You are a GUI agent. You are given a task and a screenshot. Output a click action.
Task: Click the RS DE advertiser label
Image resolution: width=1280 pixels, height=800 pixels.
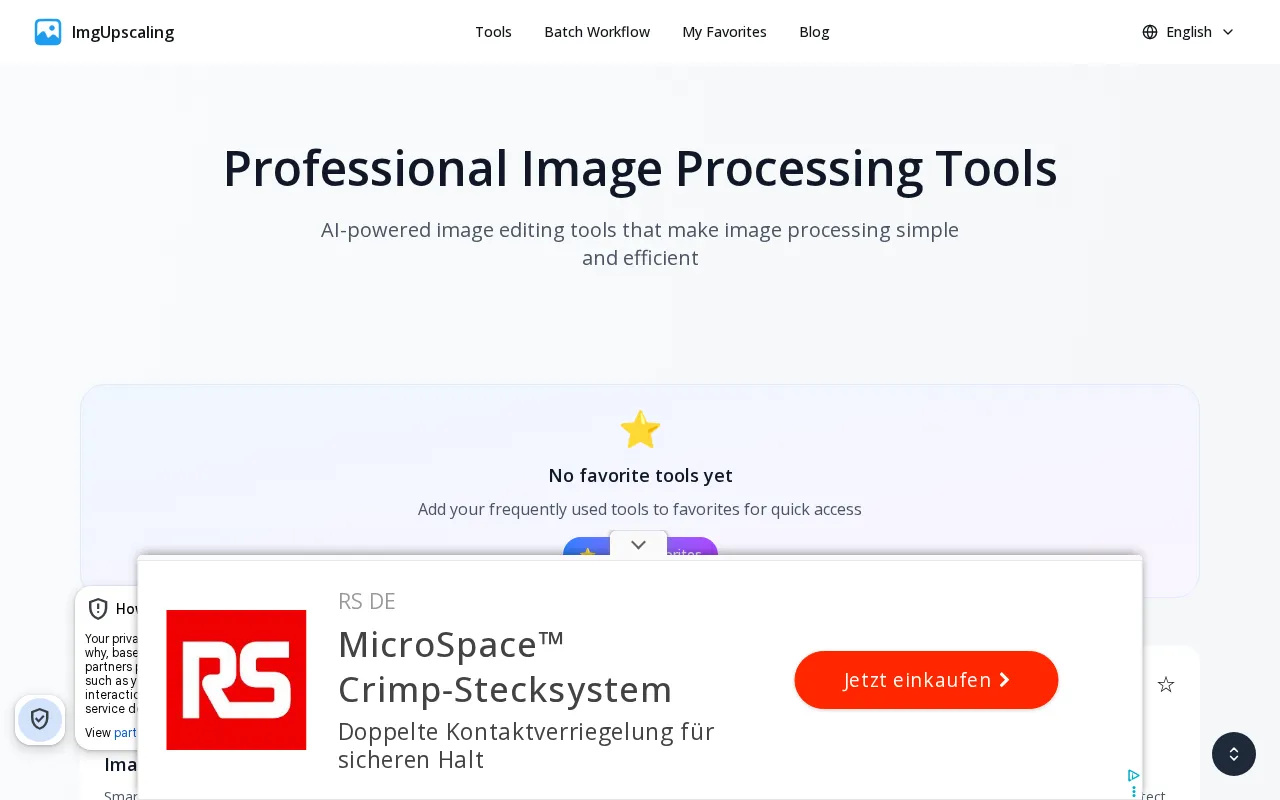(367, 601)
